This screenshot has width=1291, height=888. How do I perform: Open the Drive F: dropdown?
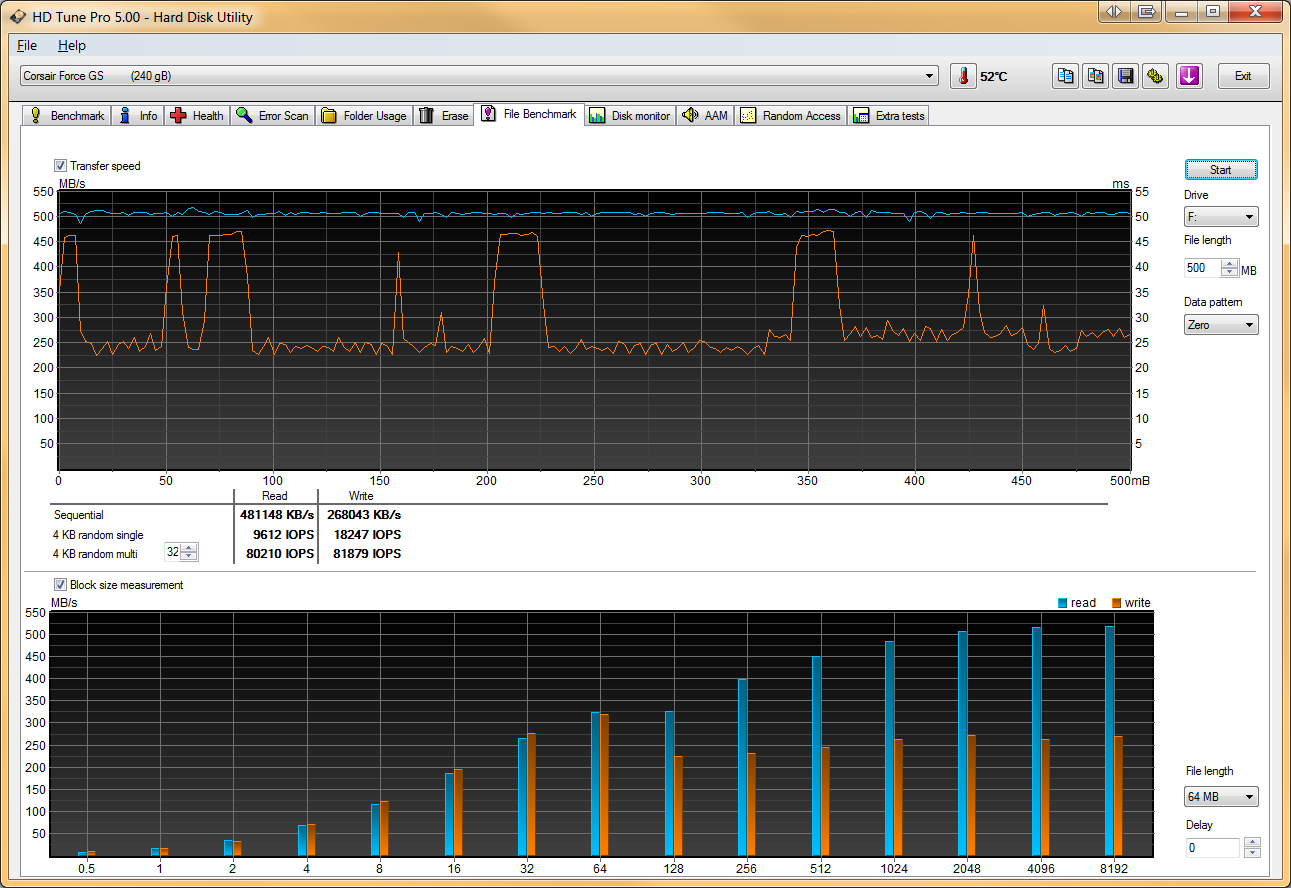1220,217
